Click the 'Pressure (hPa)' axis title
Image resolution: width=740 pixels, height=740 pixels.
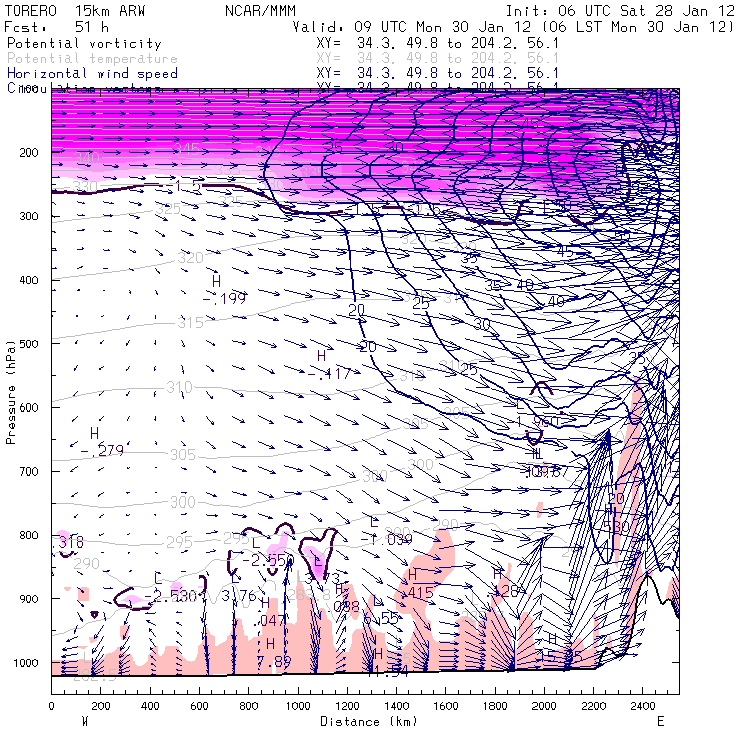click(x=10, y=392)
